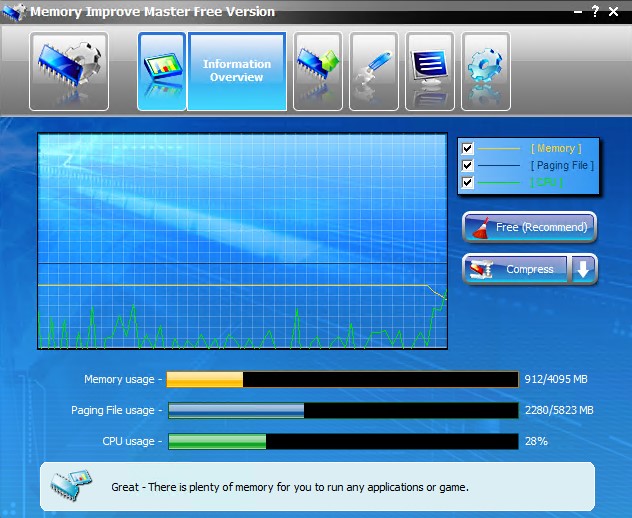Click the 'Great - There is plenty of memory' message
Viewport: 632px width, 518px height.
pyautogui.click(x=290, y=487)
